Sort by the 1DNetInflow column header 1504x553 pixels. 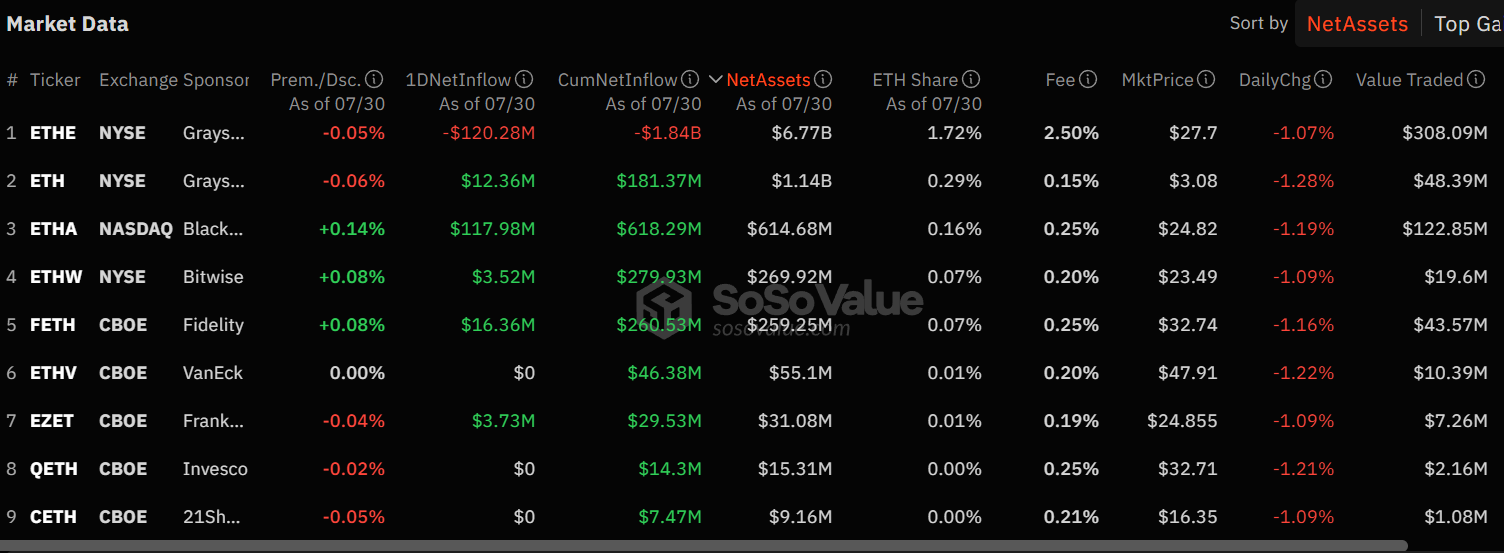click(x=458, y=79)
